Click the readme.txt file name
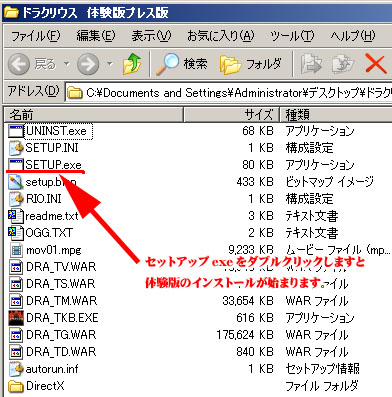 pyautogui.click(x=52, y=216)
